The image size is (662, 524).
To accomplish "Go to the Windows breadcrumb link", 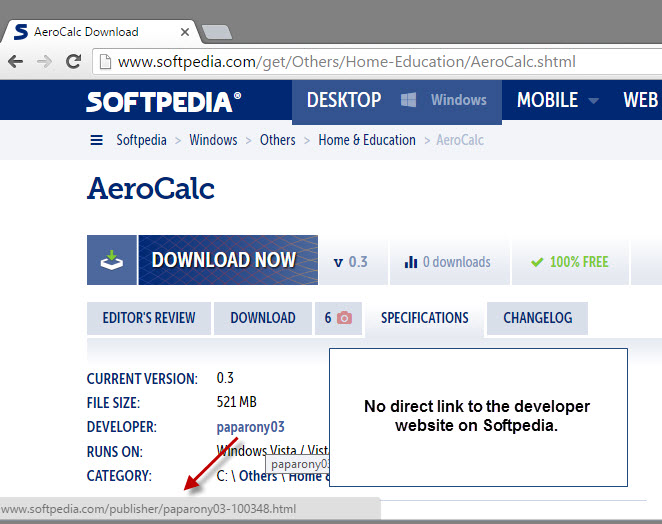I will pos(213,140).
